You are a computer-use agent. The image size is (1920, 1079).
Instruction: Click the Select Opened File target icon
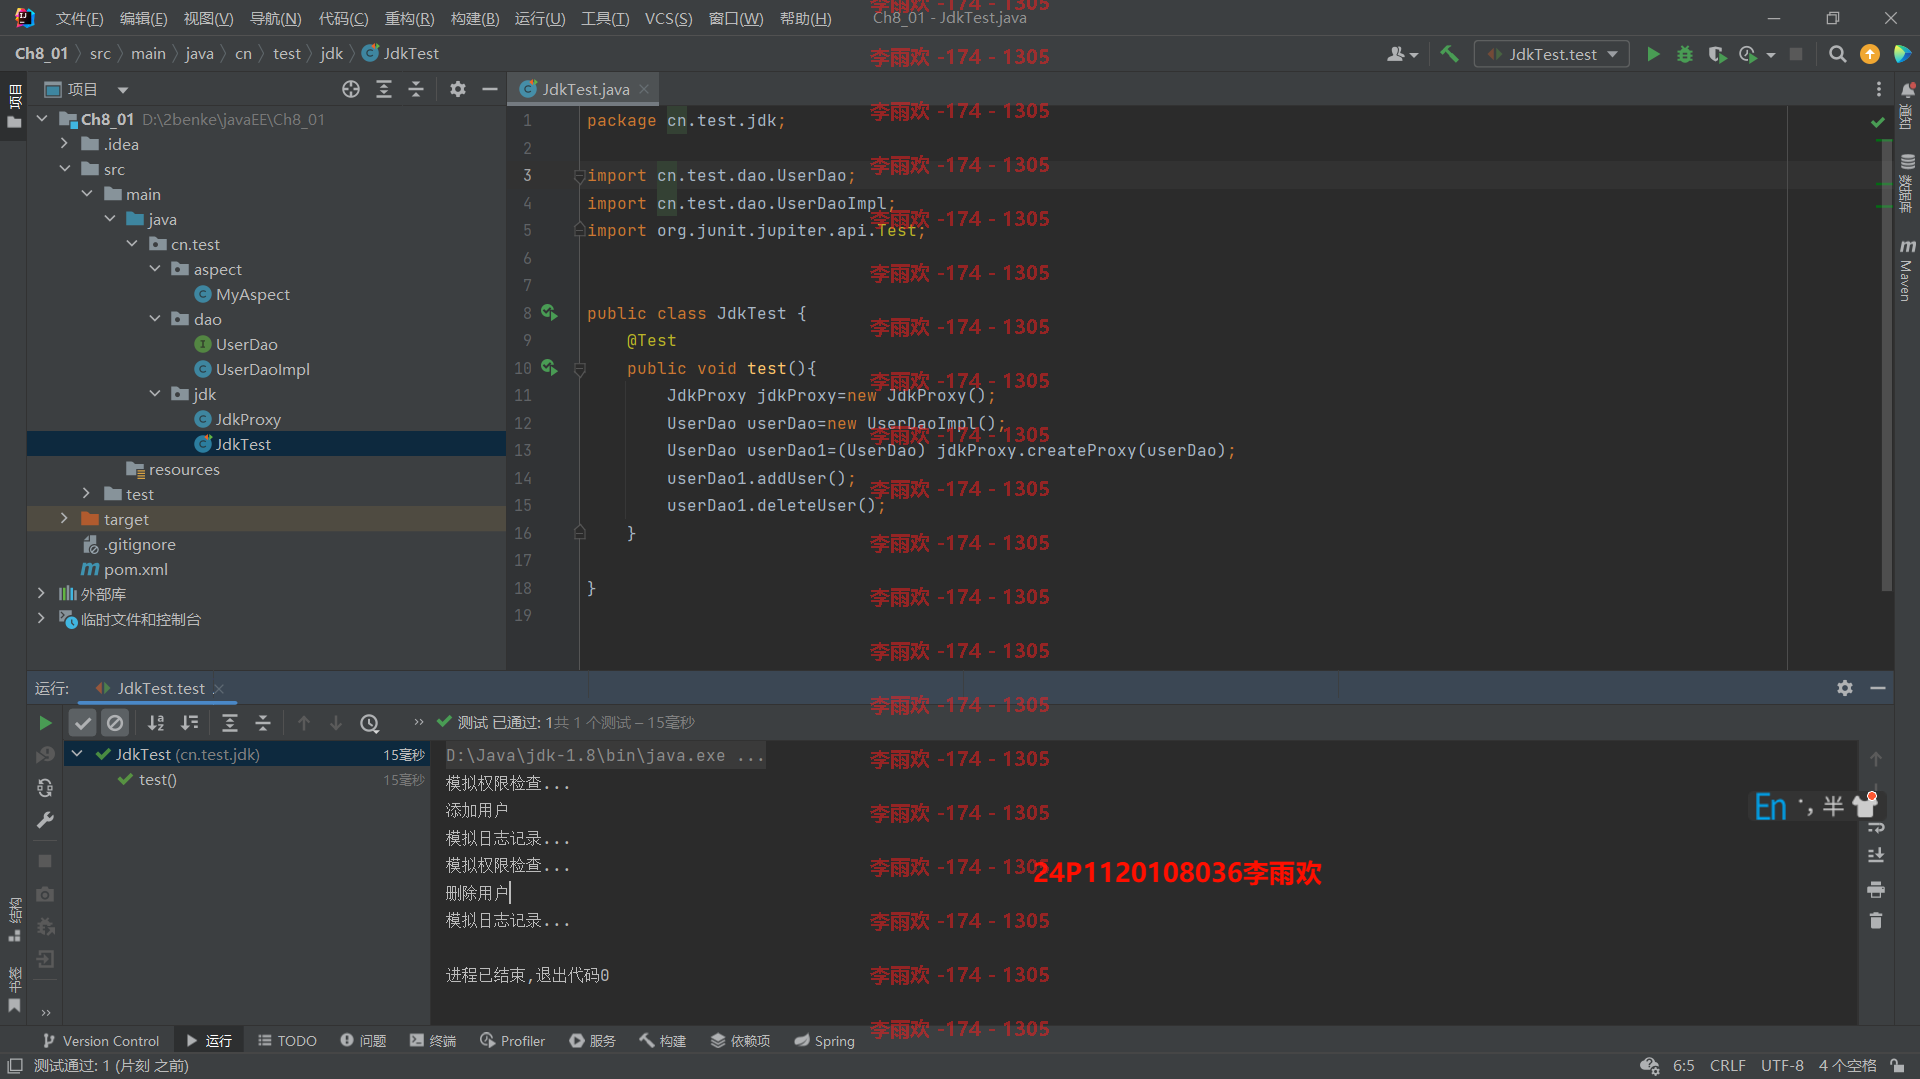(x=351, y=89)
